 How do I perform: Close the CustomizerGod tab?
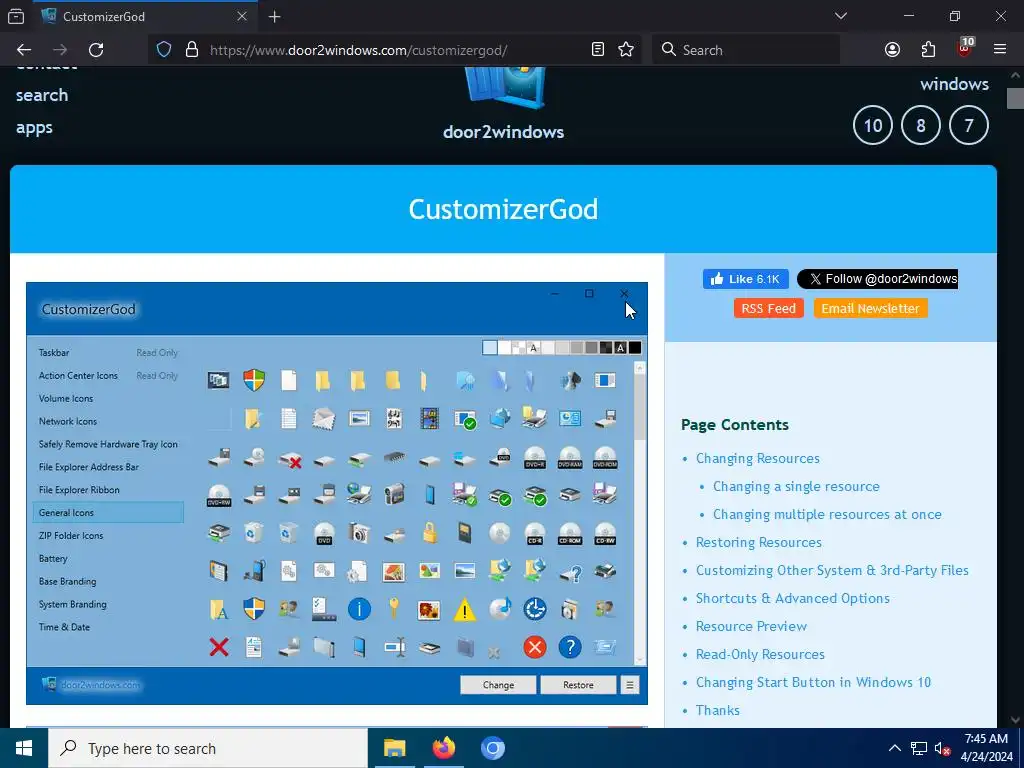(x=242, y=16)
